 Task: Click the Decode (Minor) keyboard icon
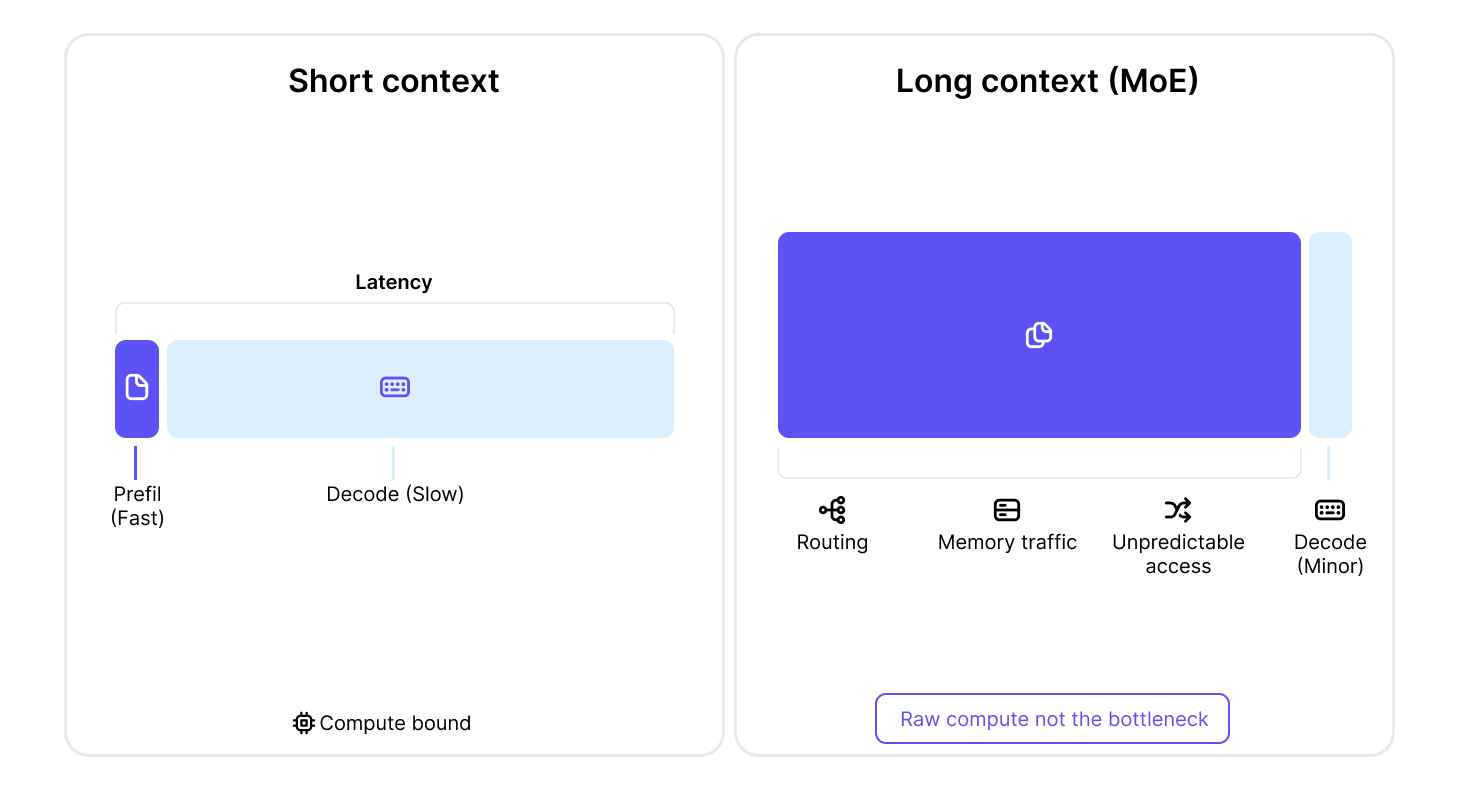pyautogui.click(x=1330, y=510)
